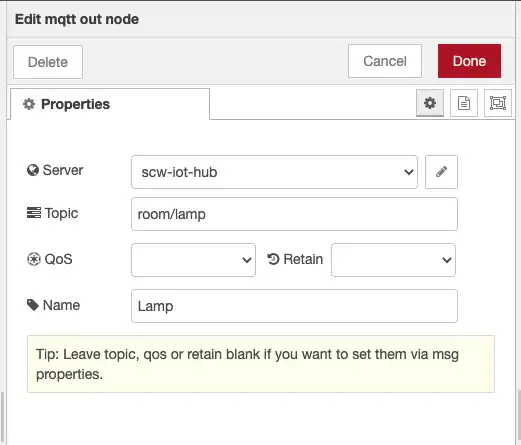Click the Retain history icon
The height and width of the screenshot is (445, 521).
pyautogui.click(x=273, y=259)
